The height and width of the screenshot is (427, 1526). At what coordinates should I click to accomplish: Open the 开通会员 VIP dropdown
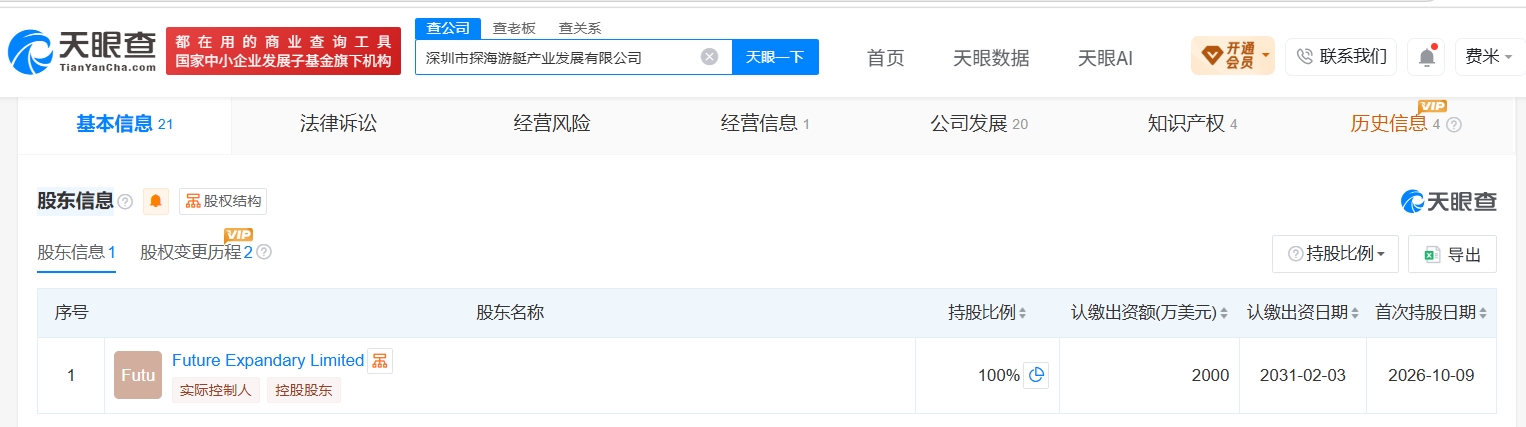tap(1232, 56)
